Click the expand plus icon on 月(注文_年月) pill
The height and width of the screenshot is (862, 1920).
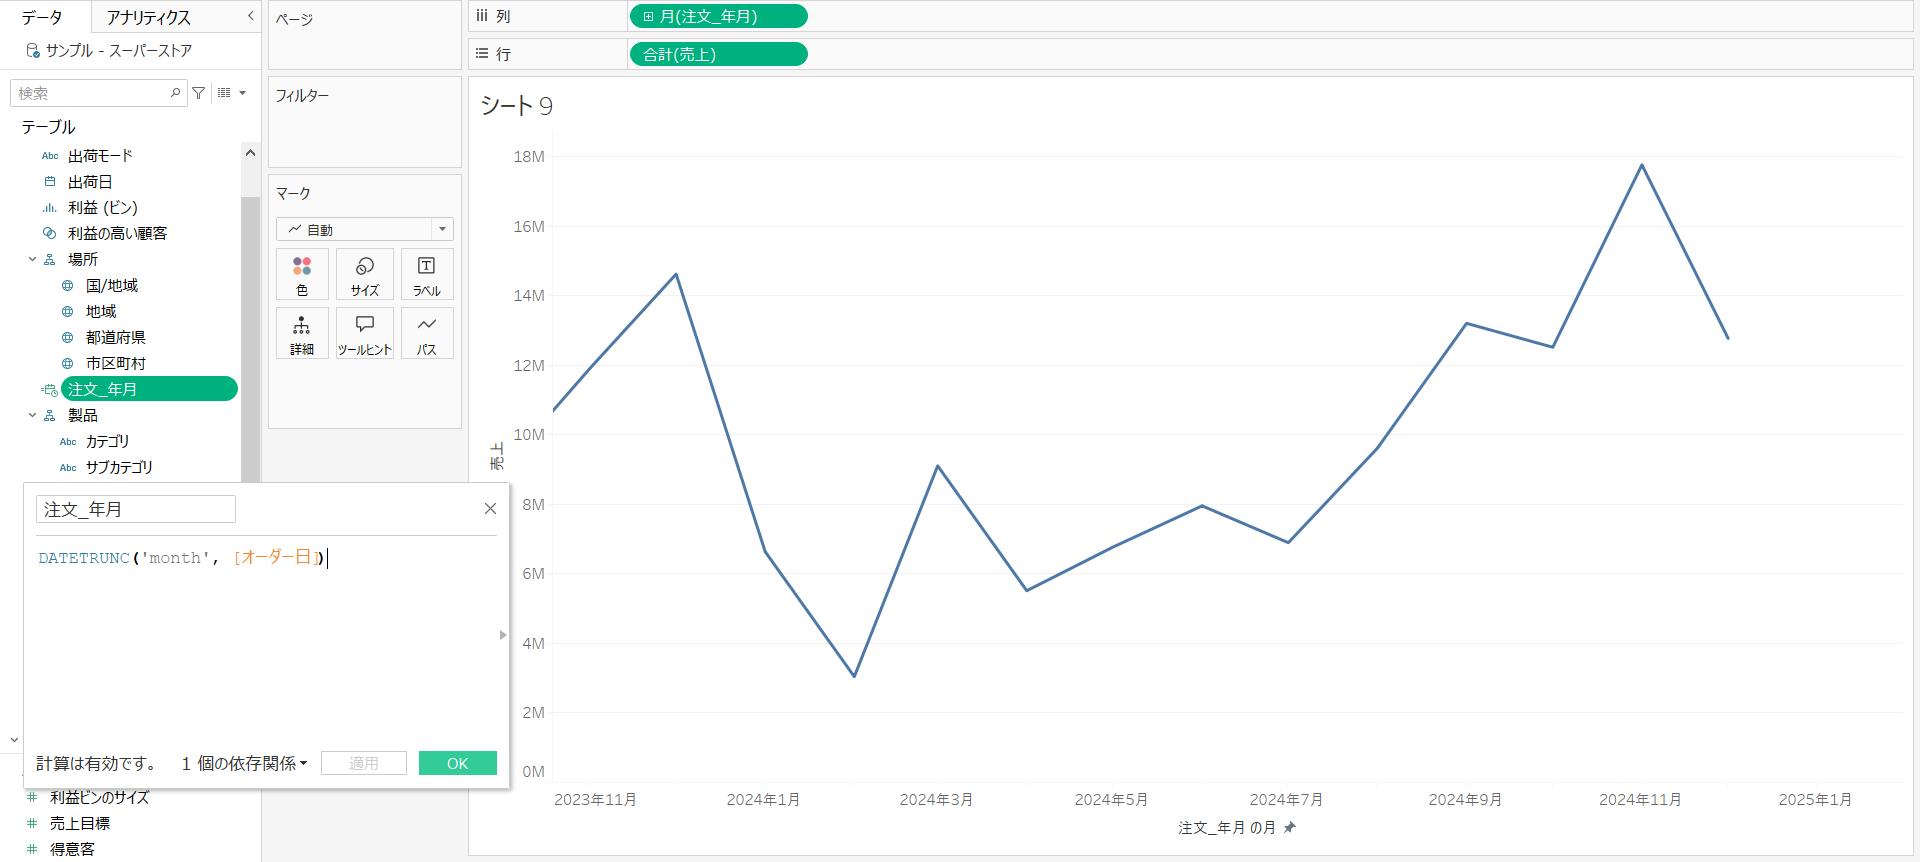648,17
